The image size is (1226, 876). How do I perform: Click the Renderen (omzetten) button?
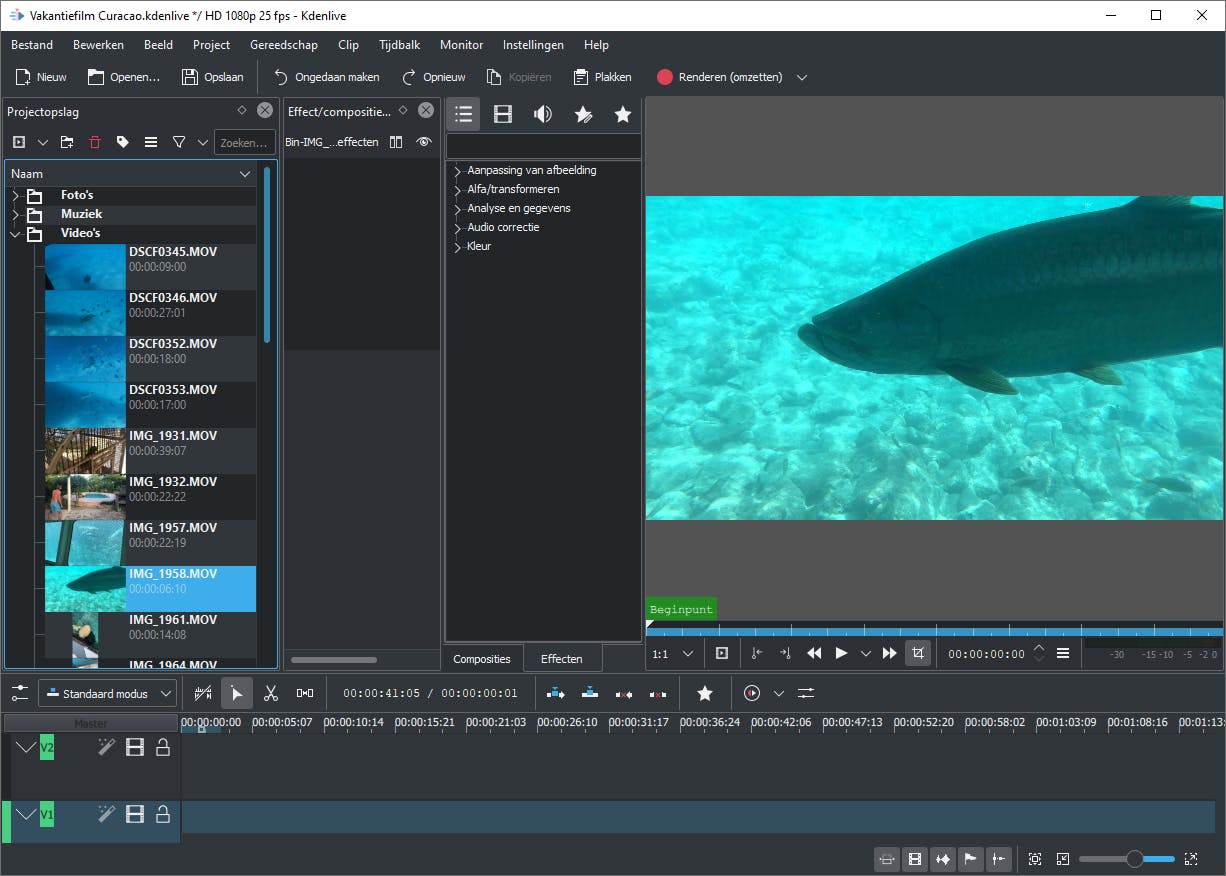point(720,77)
